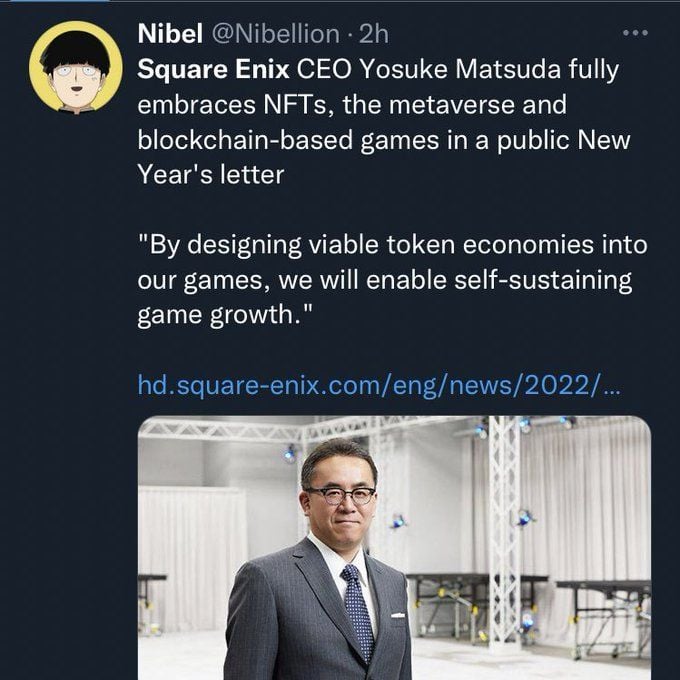Click the truncated ellipsis ending the URL

tap(612, 389)
